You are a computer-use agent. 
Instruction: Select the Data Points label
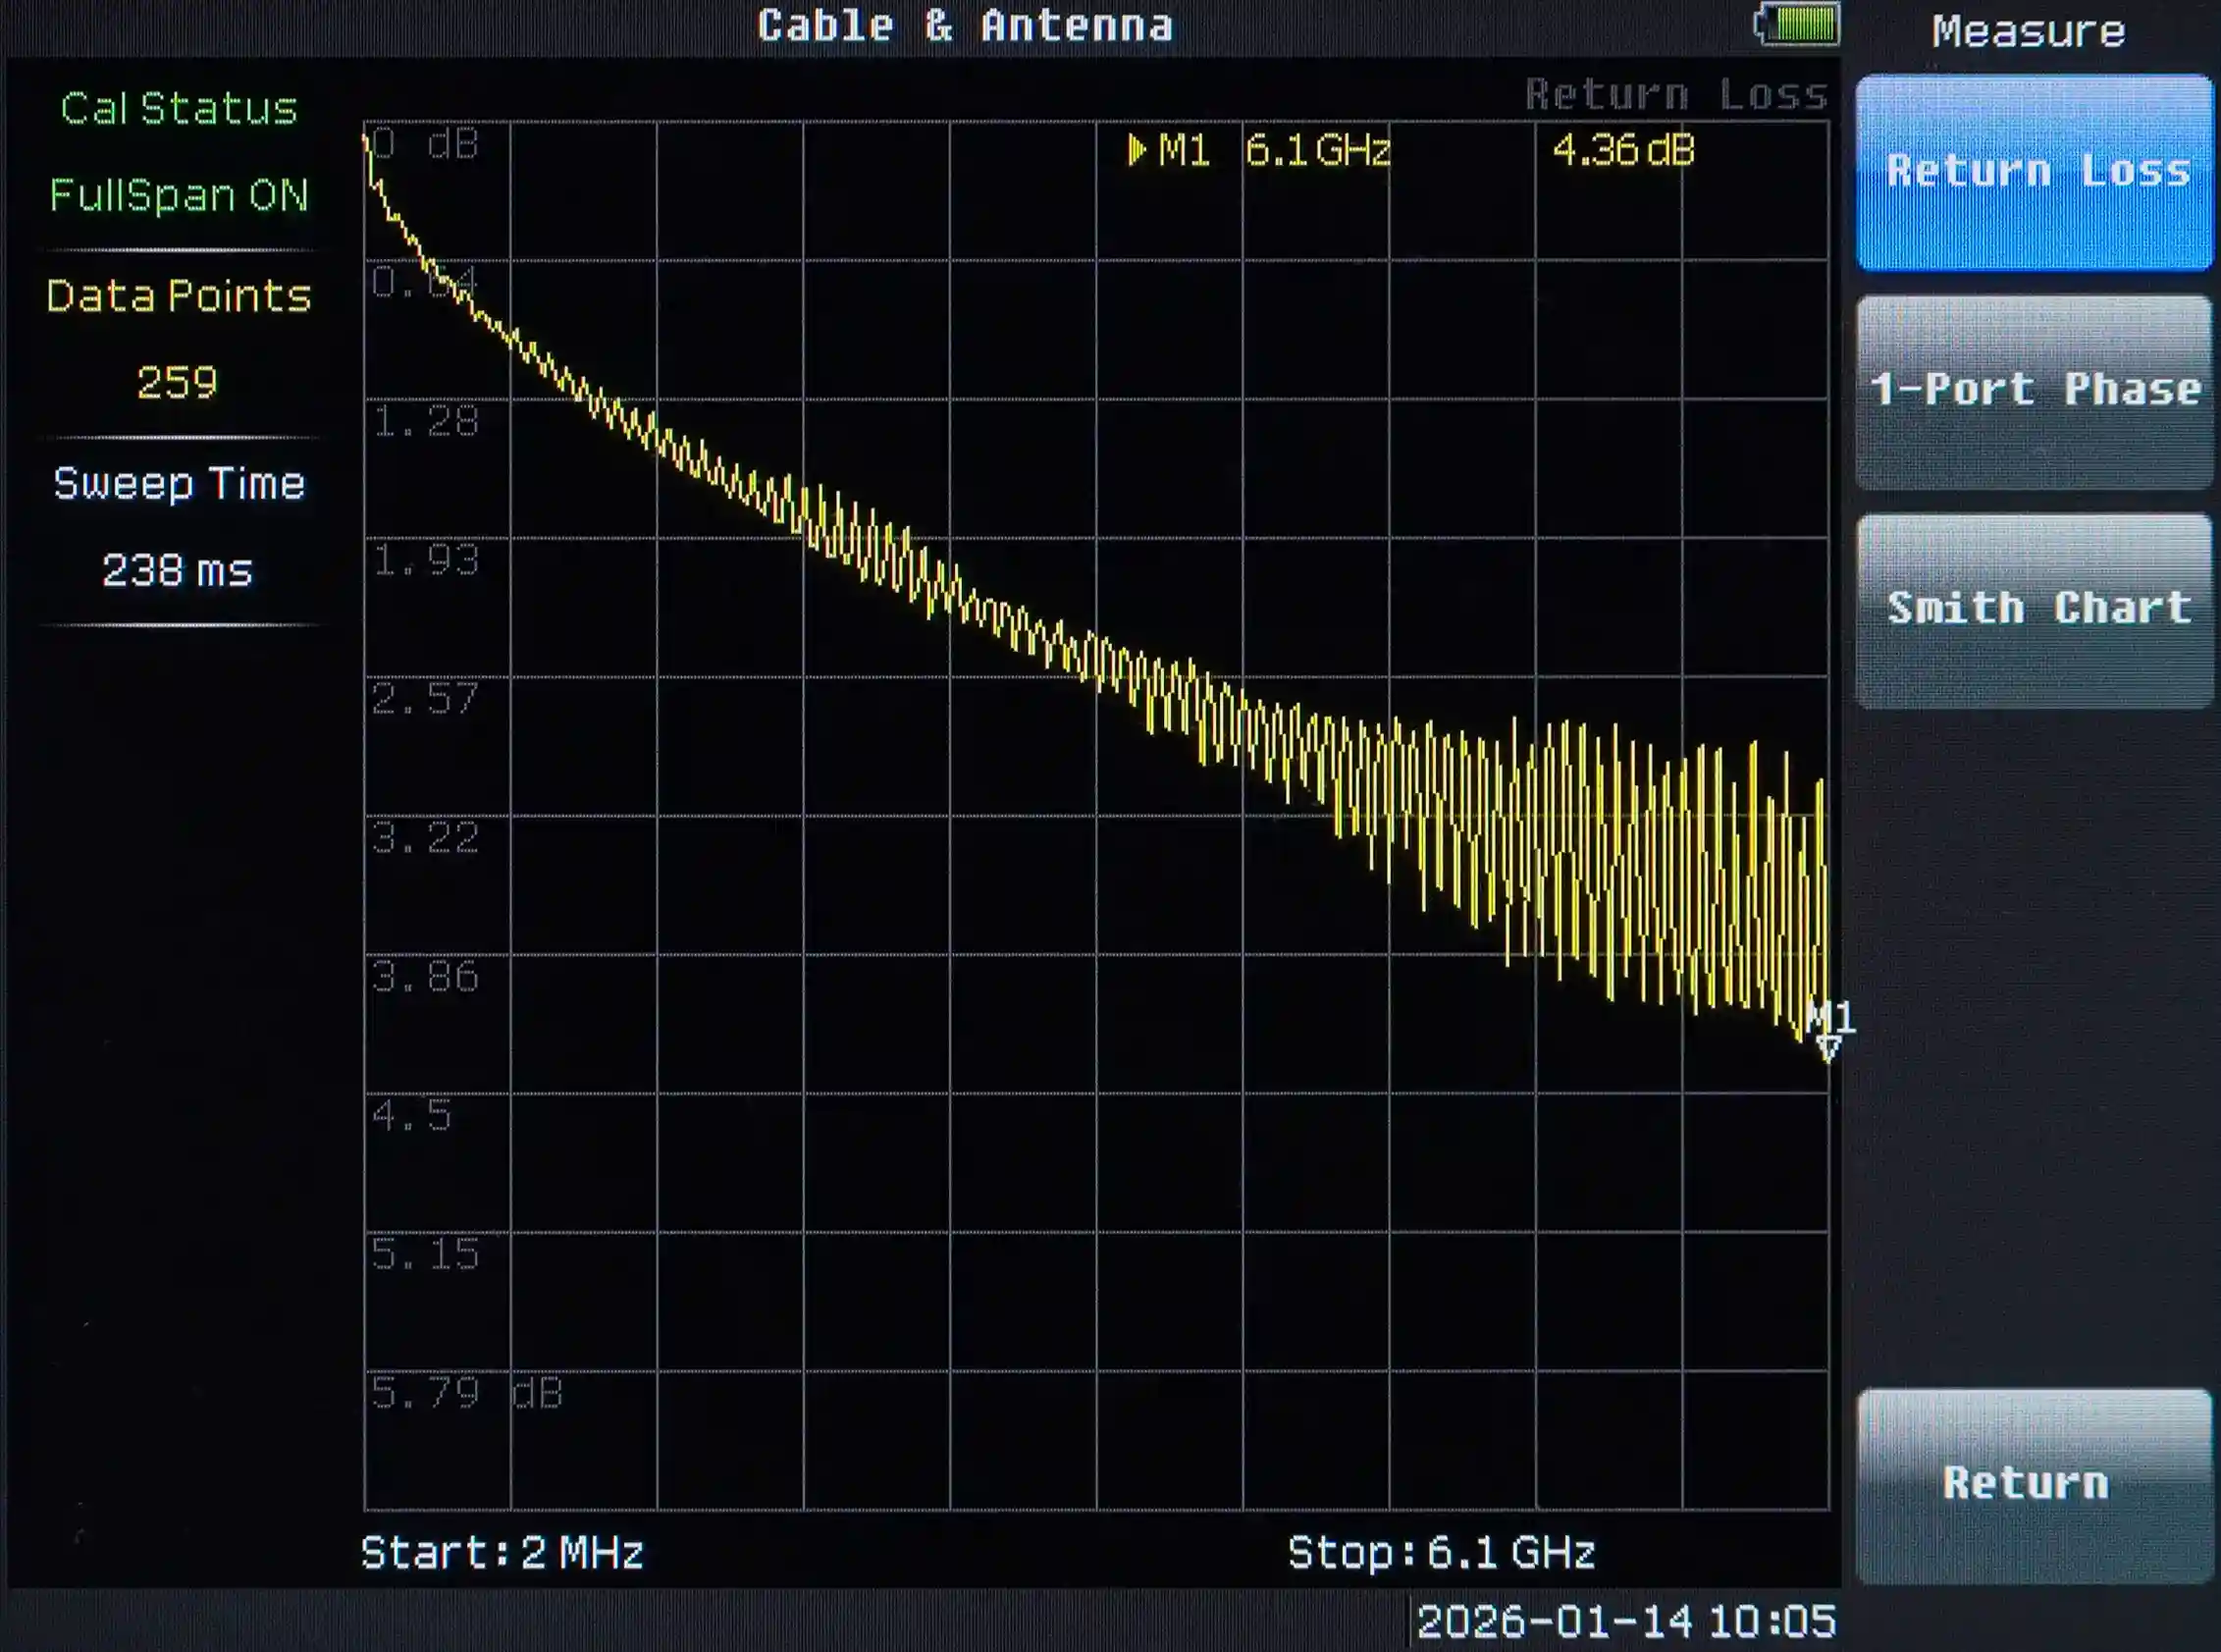(x=179, y=296)
